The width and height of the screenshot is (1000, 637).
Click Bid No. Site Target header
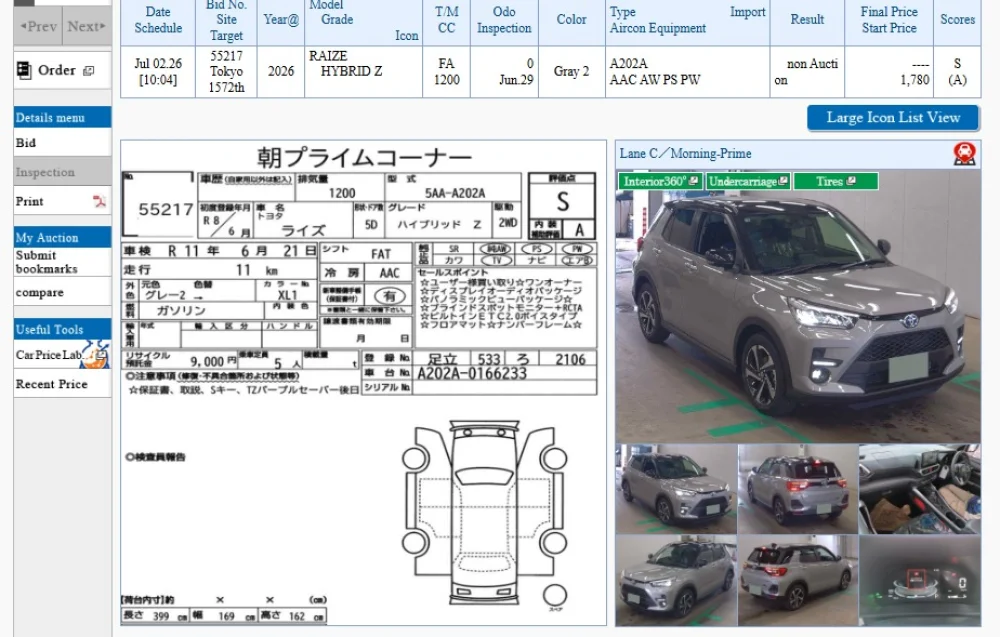click(x=226, y=20)
